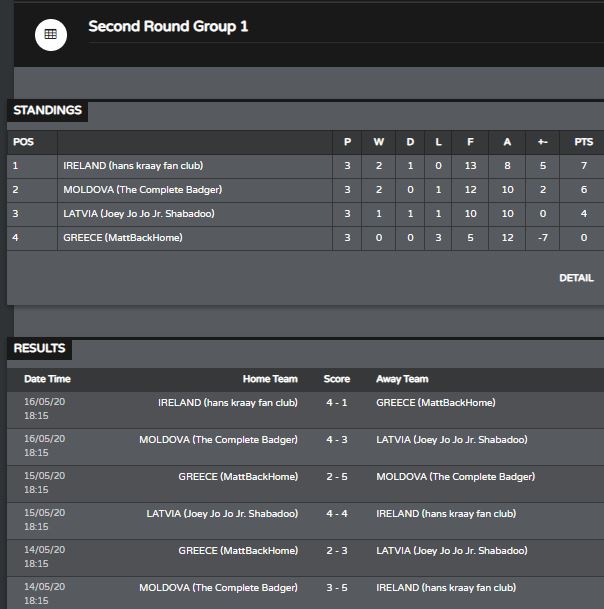The width and height of the screenshot is (604, 609).
Task: Click the +- goal difference column header
Action: 543,142
